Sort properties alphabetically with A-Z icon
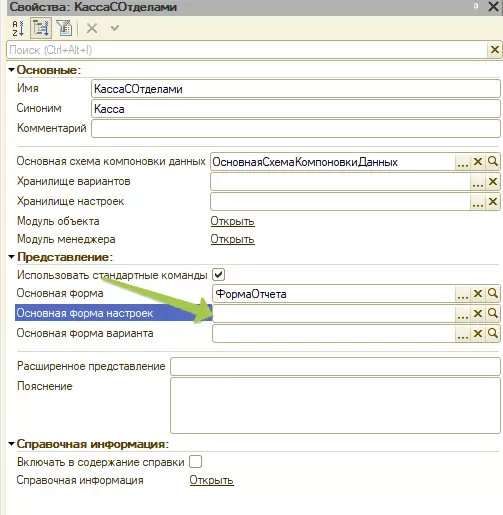The width and height of the screenshot is (503, 515). click(x=18, y=28)
